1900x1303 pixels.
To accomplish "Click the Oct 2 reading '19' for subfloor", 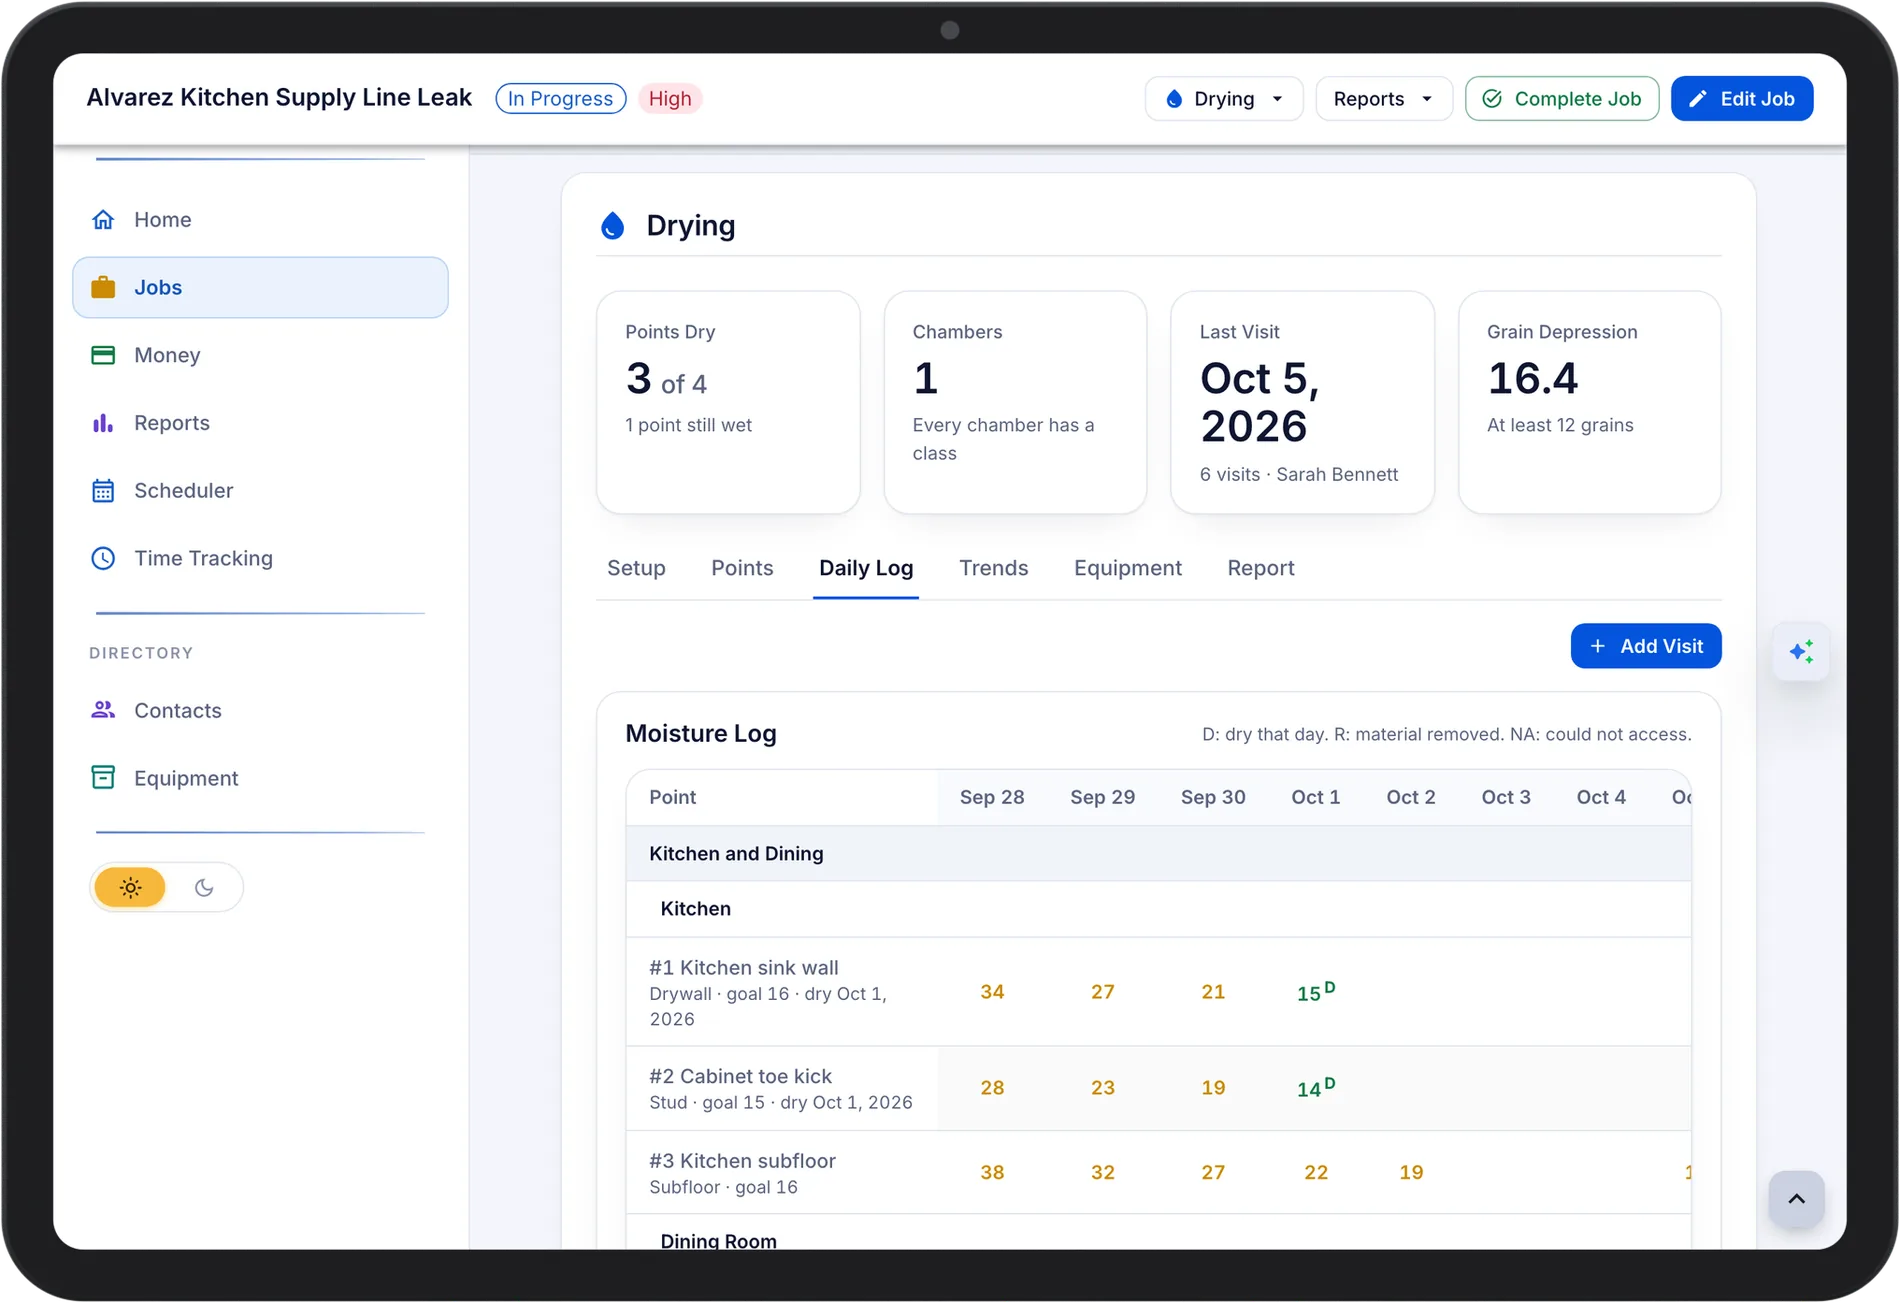I will point(1411,1172).
